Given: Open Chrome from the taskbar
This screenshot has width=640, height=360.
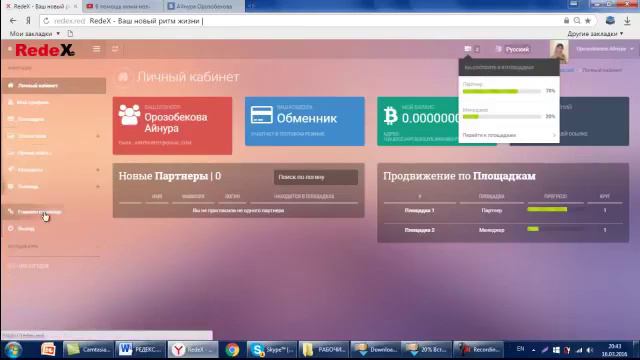Looking at the screenshot, I should (232, 350).
